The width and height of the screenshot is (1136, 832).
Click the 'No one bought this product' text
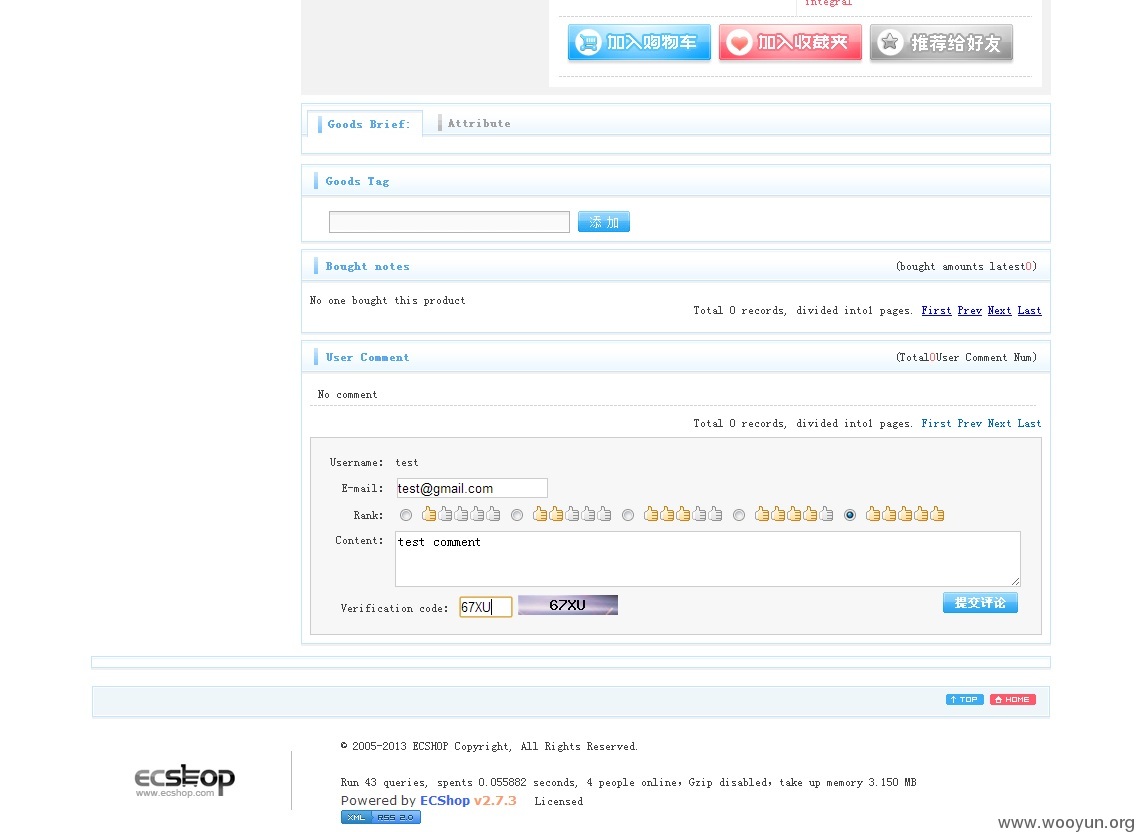(388, 300)
